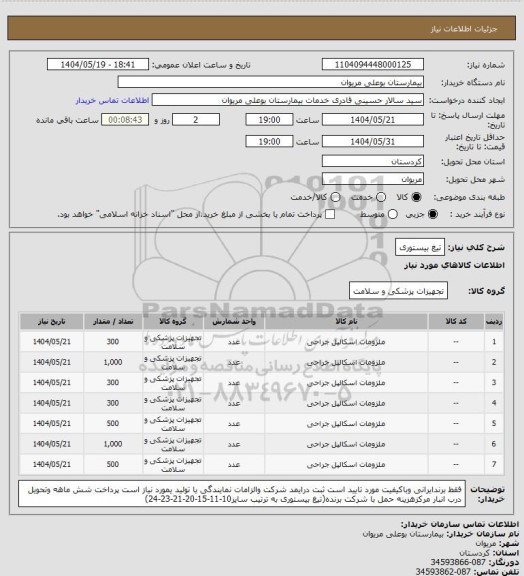Click the buyer name field بیمارستان بوعلی مریوان
The width and height of the screenshot is (524, 576).
point(270,82)
